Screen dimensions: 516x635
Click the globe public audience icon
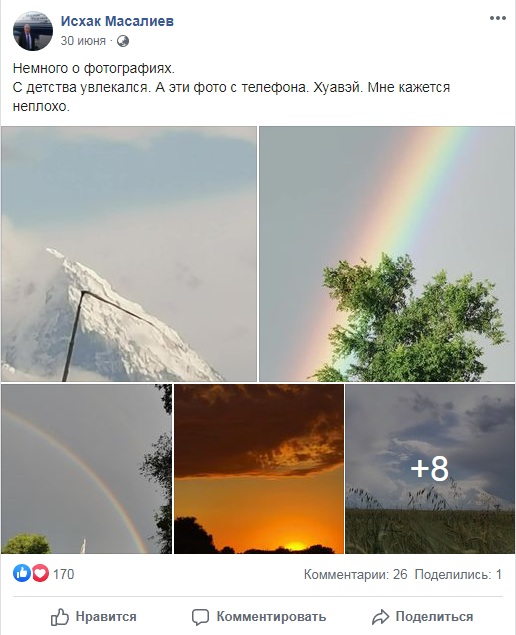[123, 41]
